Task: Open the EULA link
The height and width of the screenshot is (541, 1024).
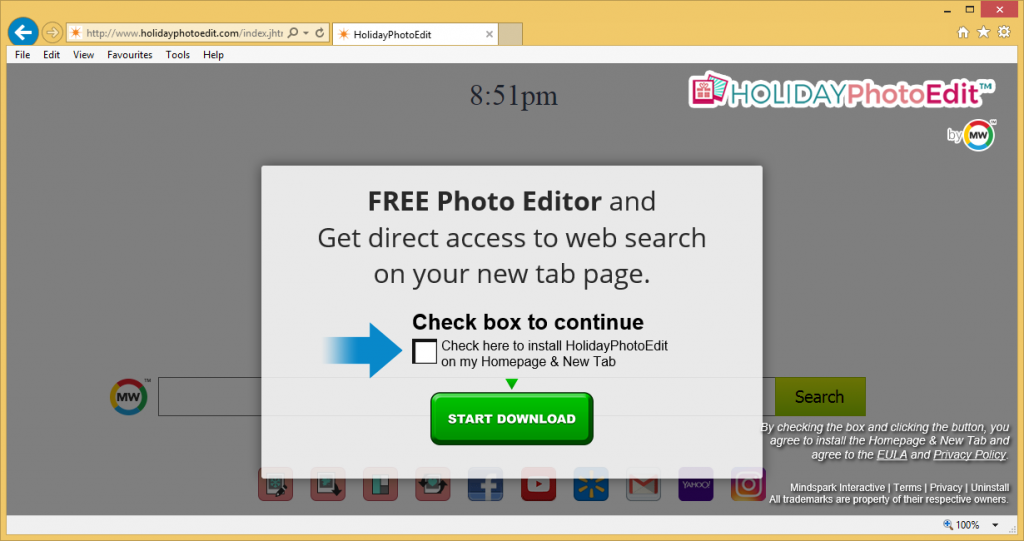Action: (892, 455)
